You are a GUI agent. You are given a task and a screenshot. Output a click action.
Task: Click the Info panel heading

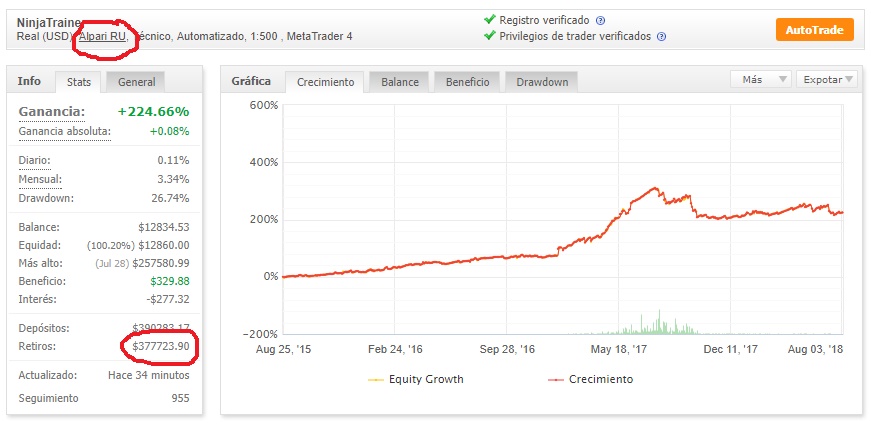[29, 81]
